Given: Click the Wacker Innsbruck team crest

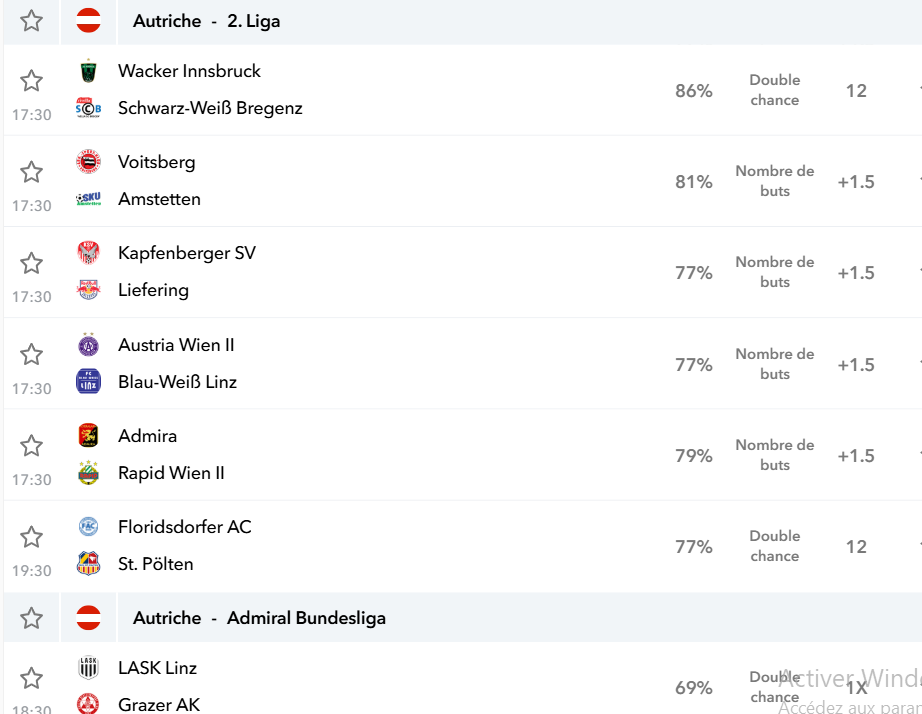Looking at the screenshot, I should [88, 71].
